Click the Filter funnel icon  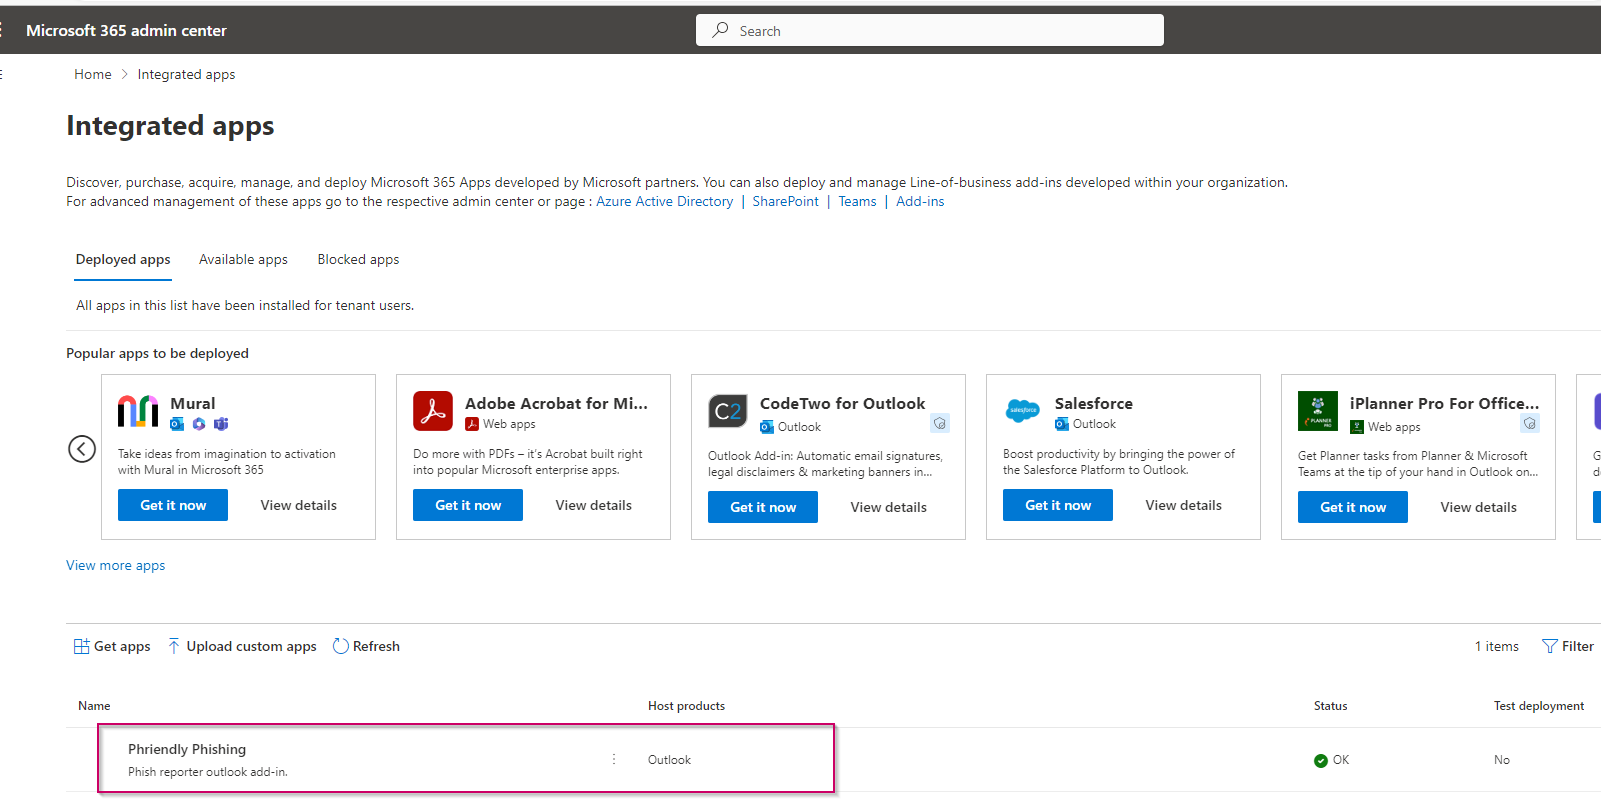tap(1550, 646)
